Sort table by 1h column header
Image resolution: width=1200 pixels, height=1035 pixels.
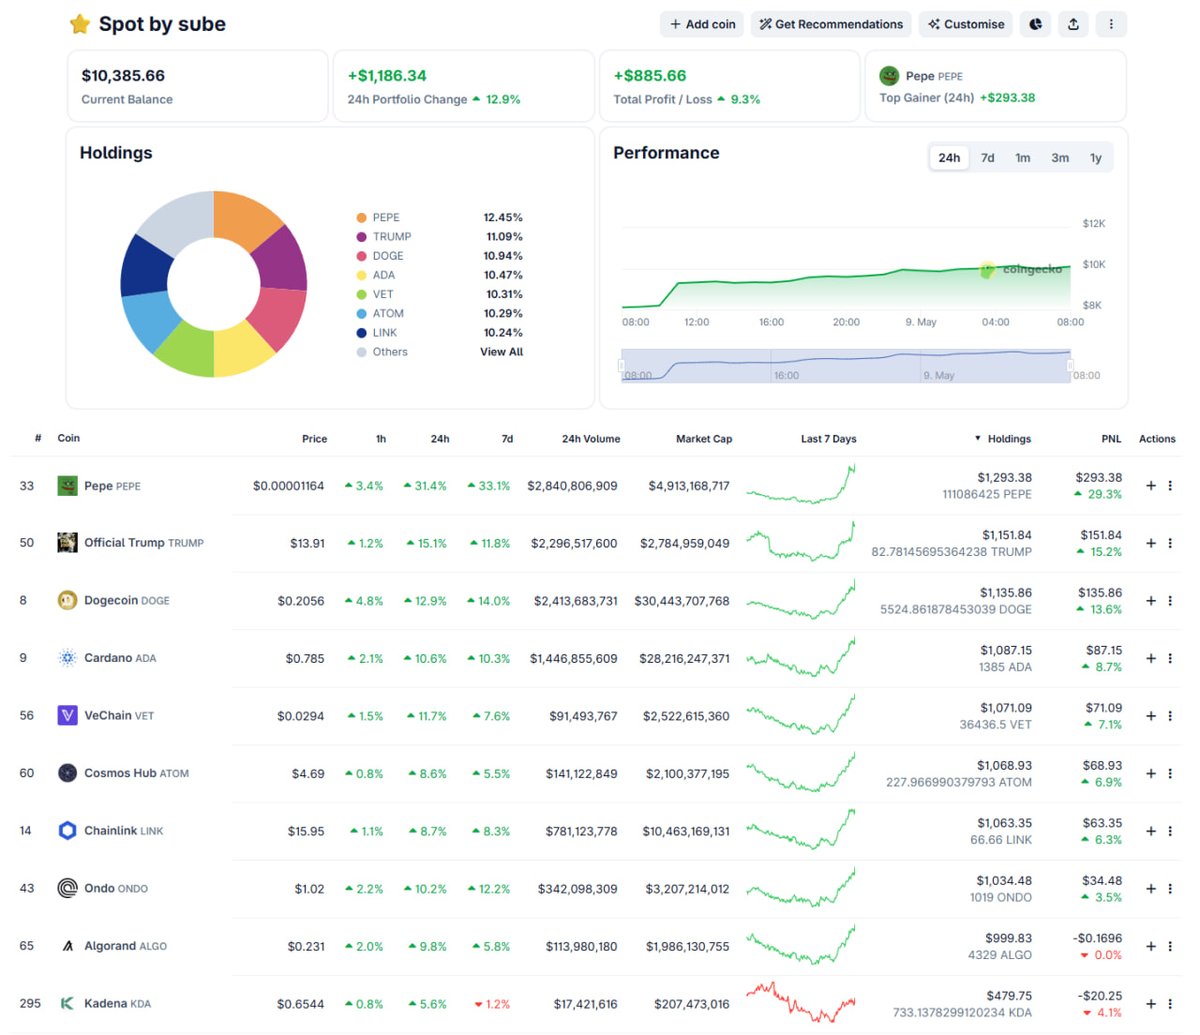(x=381, y=439)
